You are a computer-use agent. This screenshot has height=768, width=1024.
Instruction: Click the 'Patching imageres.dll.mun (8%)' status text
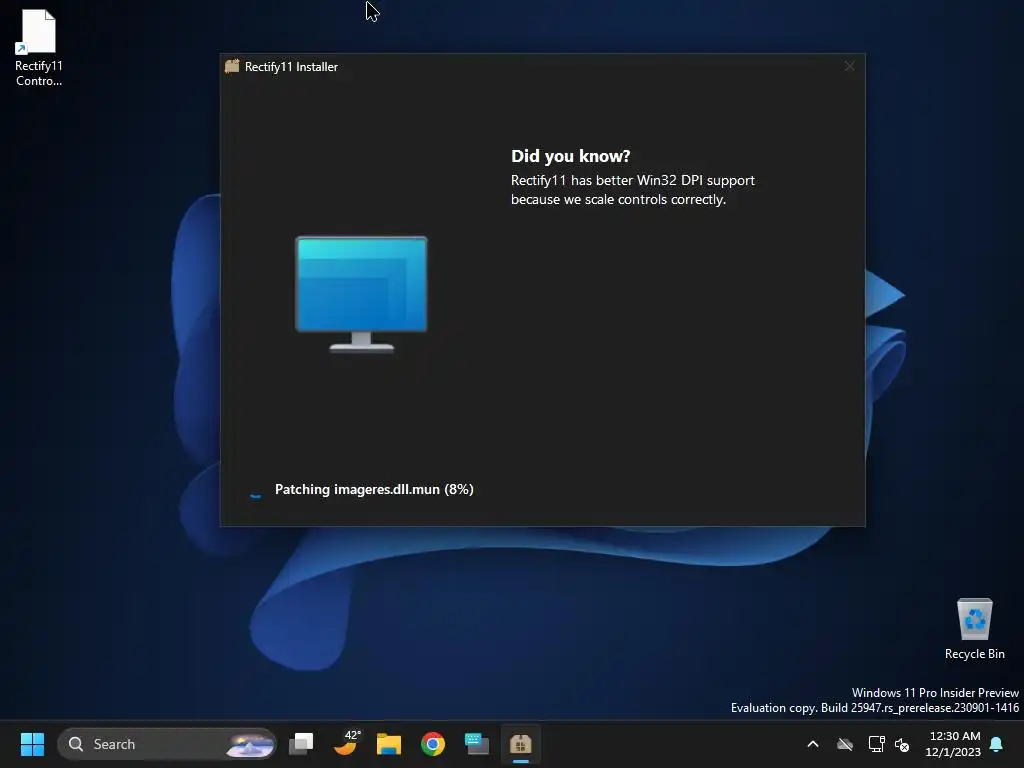coord(374,489)
